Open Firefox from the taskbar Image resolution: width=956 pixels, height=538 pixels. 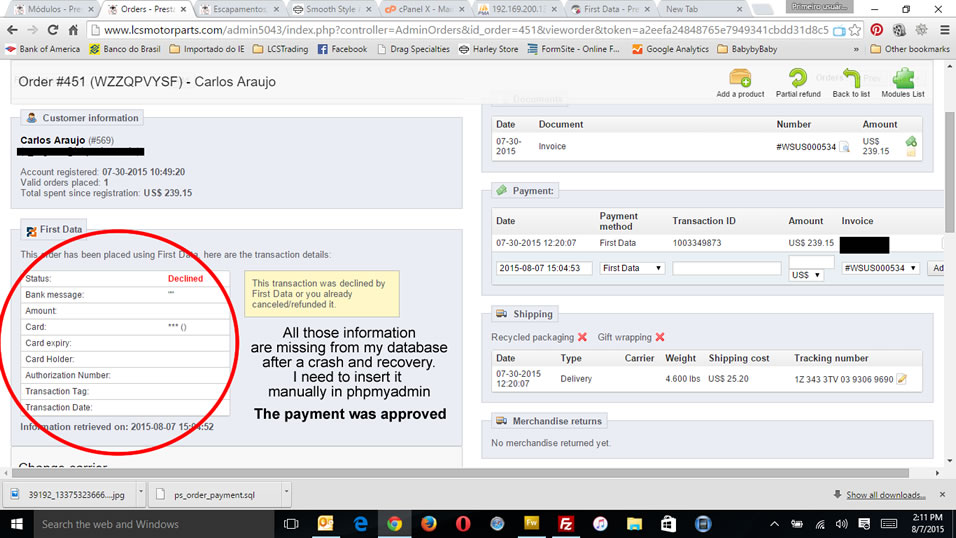[429, 524]
